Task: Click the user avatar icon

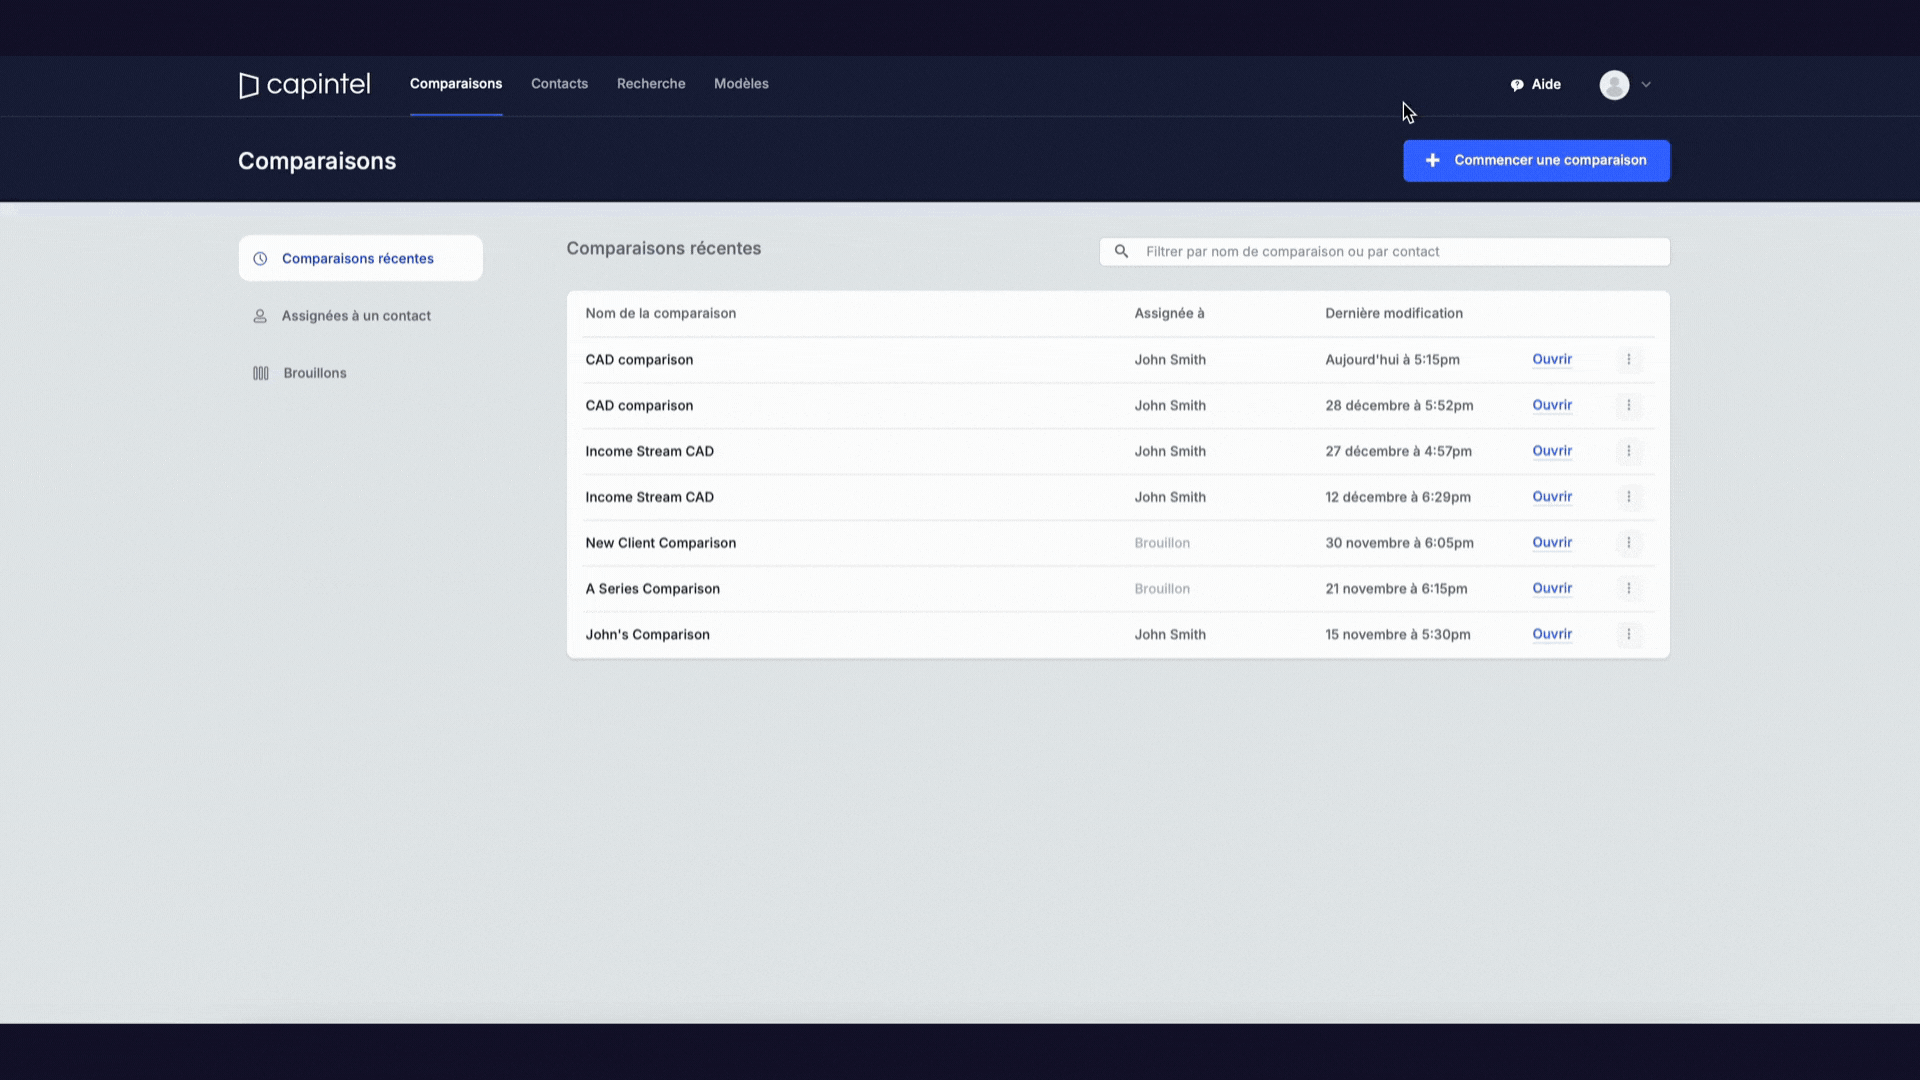Action: 1614,85
